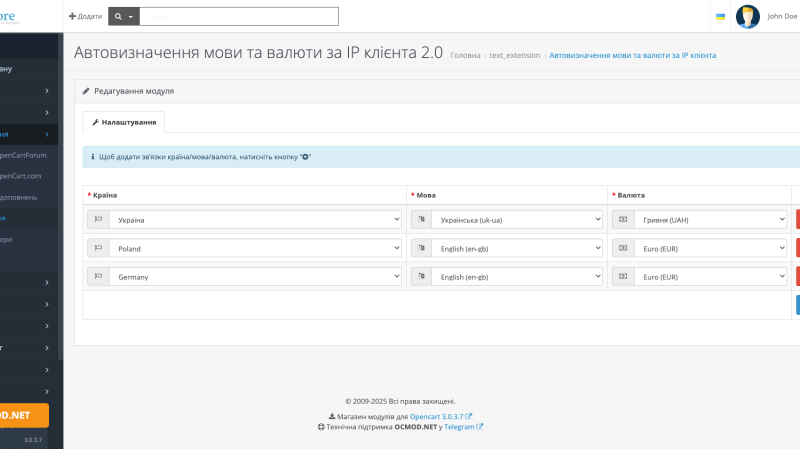800x450 pixels.
Task: Open the search type dropdown with magnifier
Action: pos(124,16)
